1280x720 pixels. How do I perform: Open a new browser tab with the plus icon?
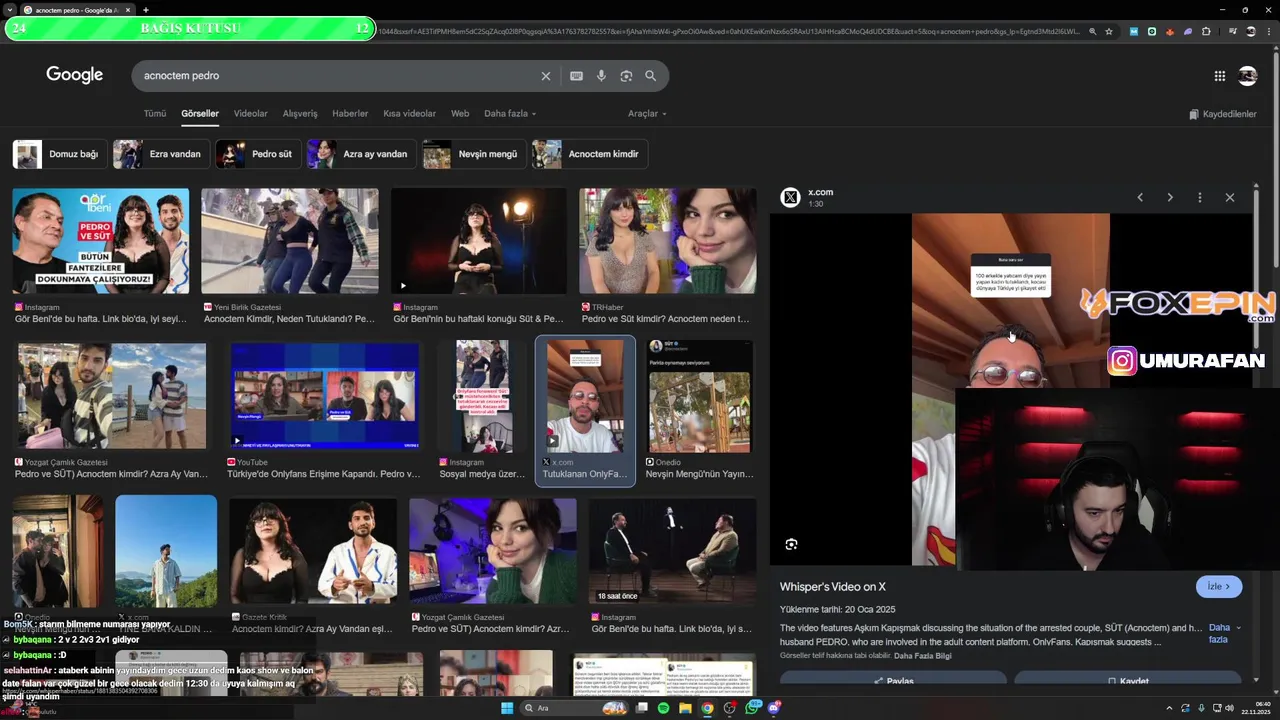[146, 10]
